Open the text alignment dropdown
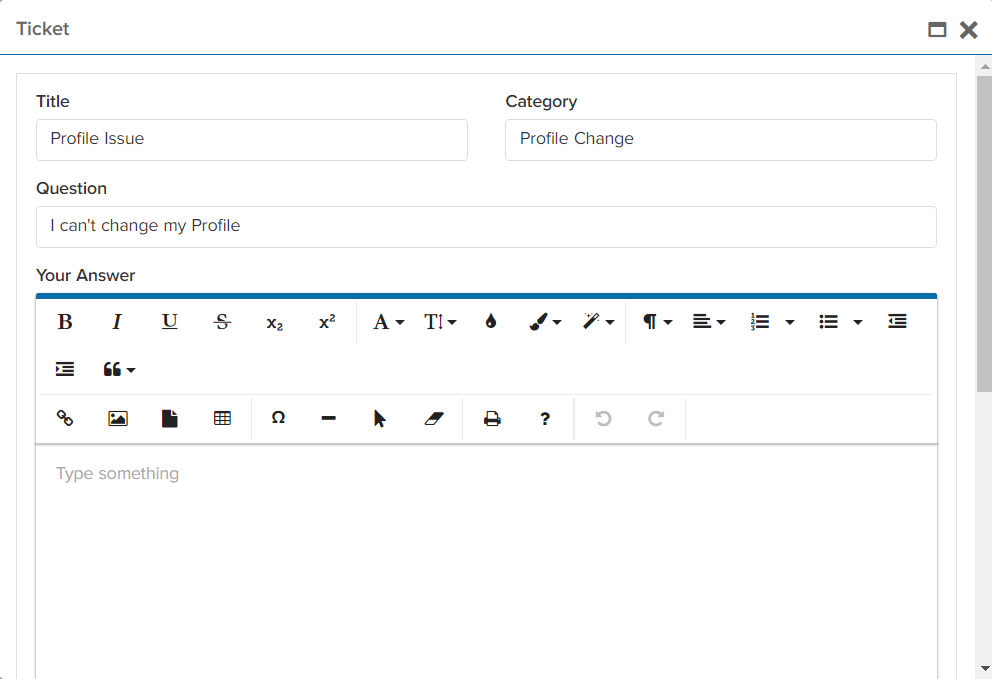This screenshot has height=679, width=992. point(708,322)
